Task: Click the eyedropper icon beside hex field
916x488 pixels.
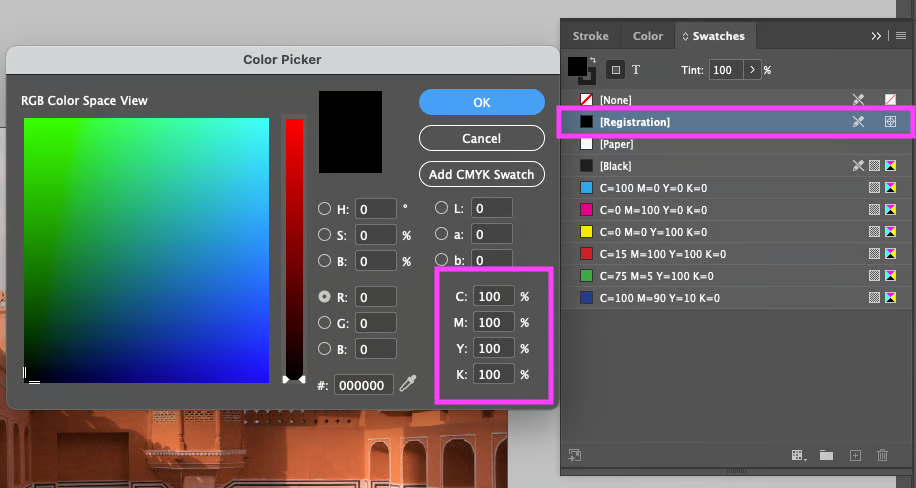Action: [x=407, y=385]
